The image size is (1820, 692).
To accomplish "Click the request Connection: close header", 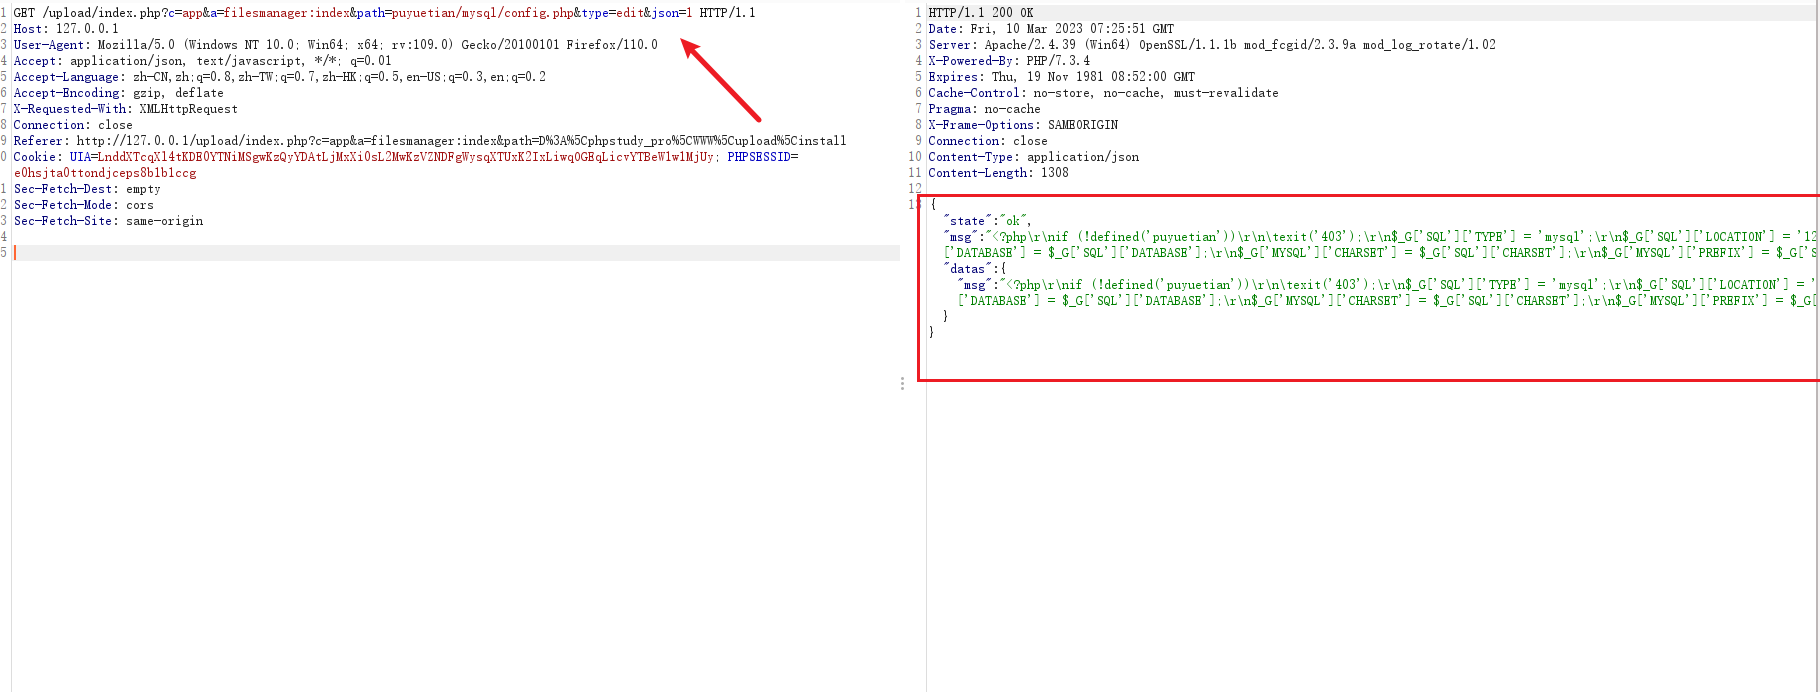I will [x=73, y=125].
